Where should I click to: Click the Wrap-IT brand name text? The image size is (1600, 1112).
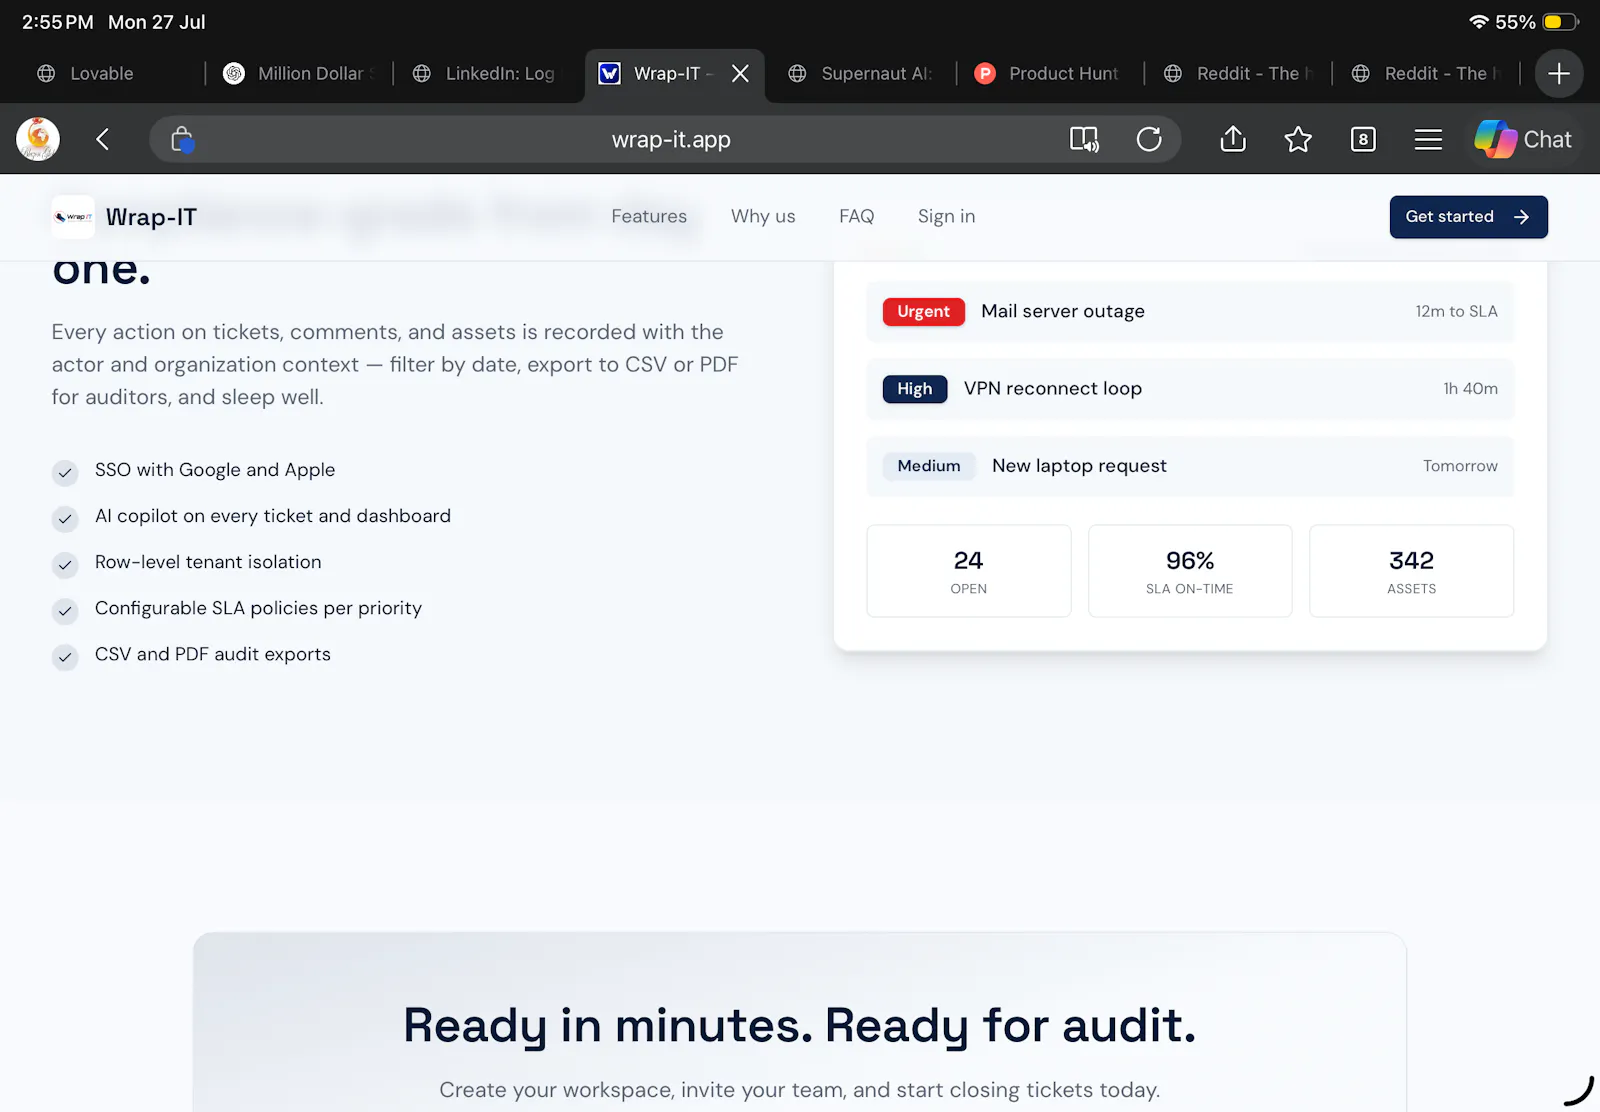pos(151,217)
